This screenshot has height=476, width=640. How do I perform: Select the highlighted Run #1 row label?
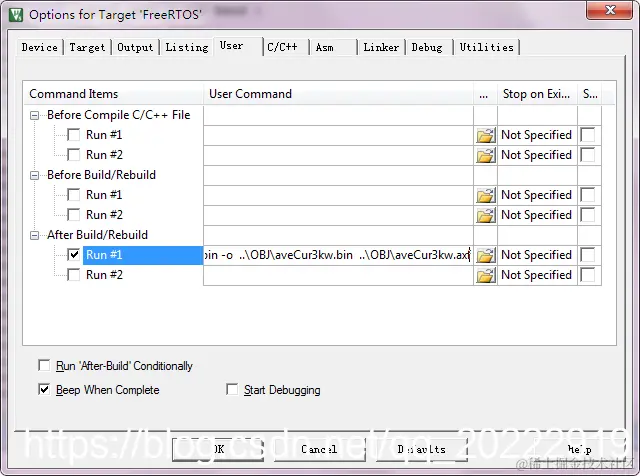click(x=143, y=255)
